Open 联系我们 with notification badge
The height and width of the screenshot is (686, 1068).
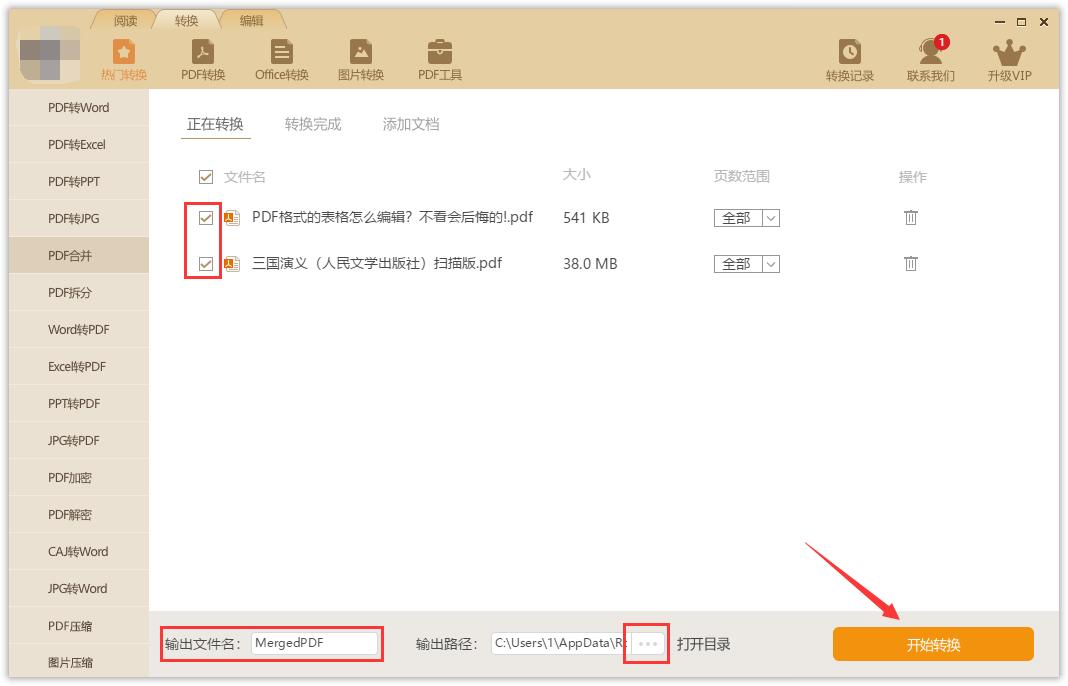click(x=931, y=57)
